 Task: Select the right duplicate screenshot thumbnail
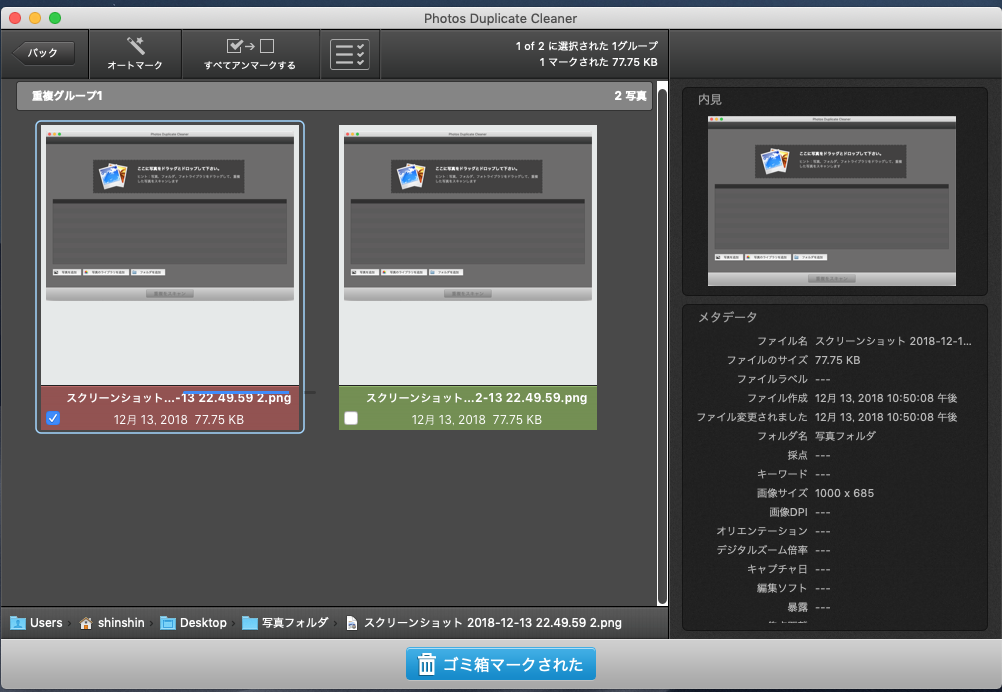coord(468,255)
